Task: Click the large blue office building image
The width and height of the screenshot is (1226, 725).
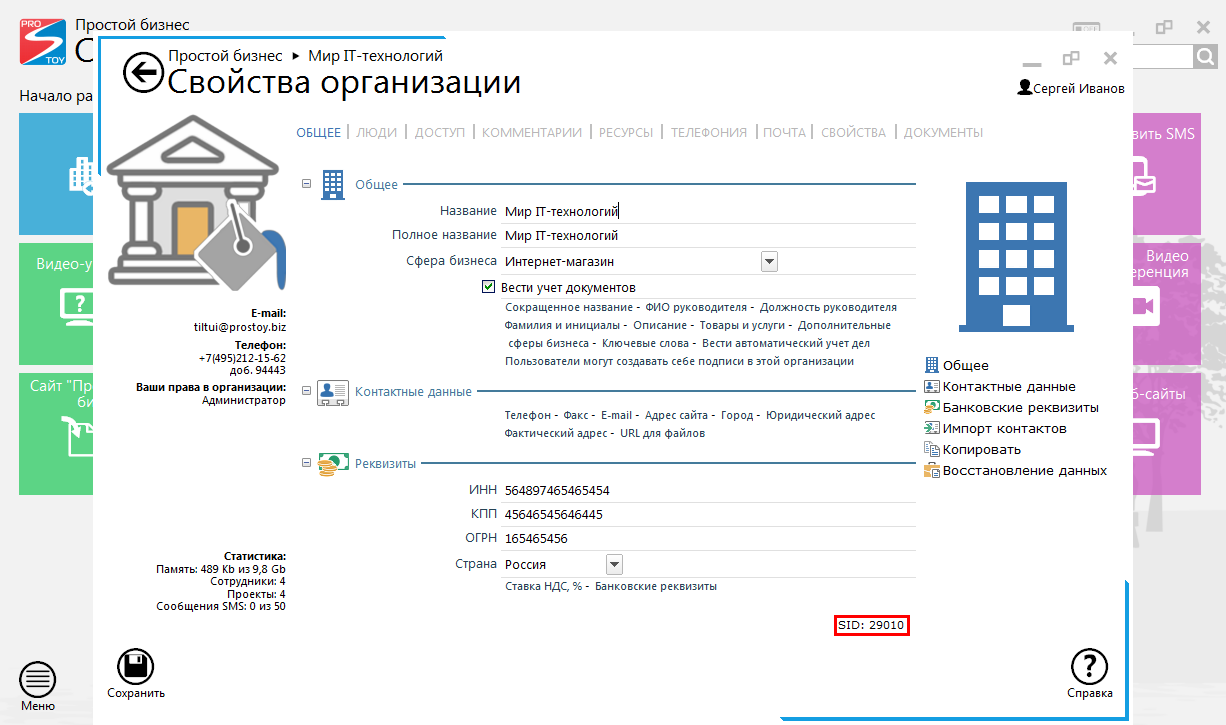Action: (1016, 256)
